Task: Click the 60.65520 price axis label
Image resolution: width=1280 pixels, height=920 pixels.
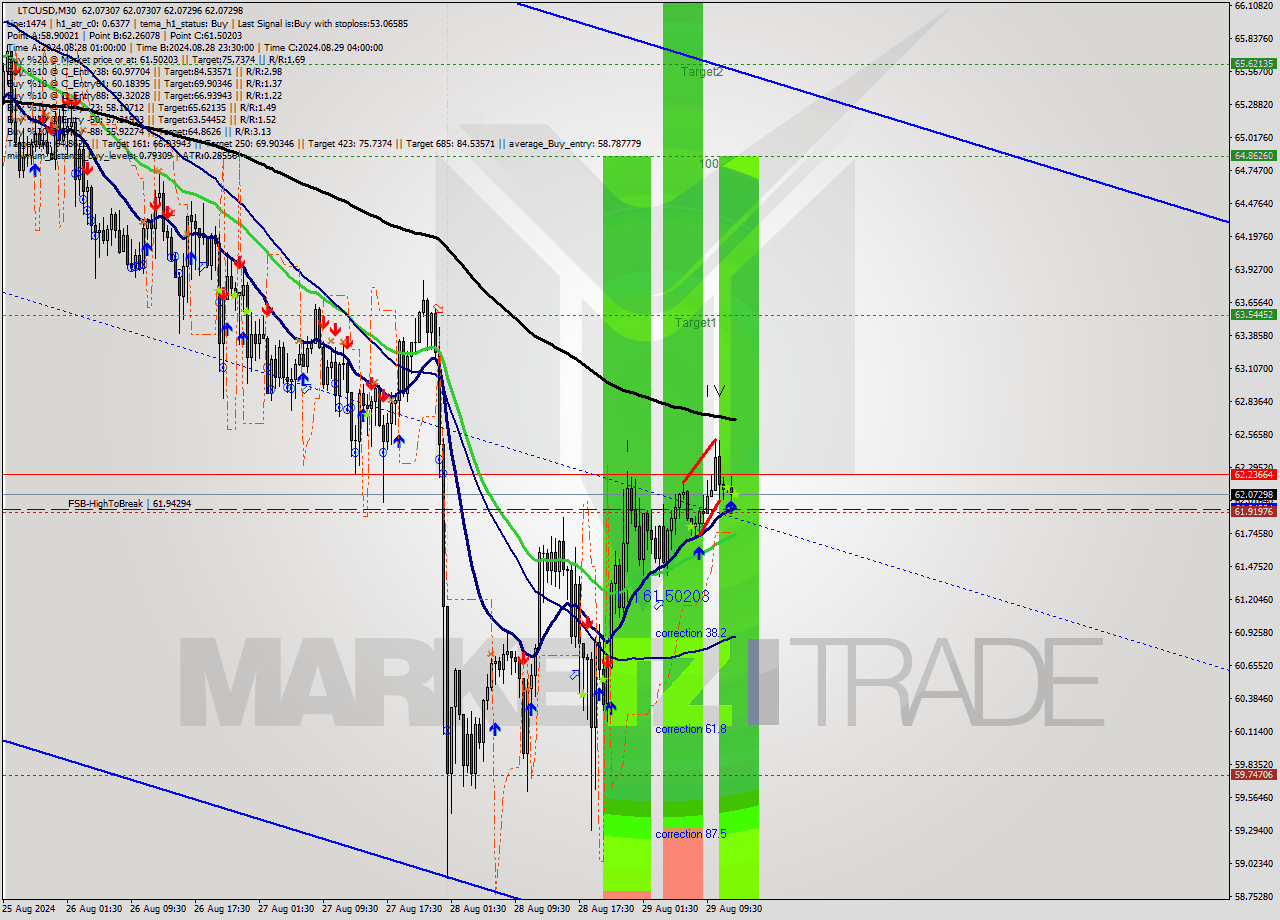Action: [1253, 666]
